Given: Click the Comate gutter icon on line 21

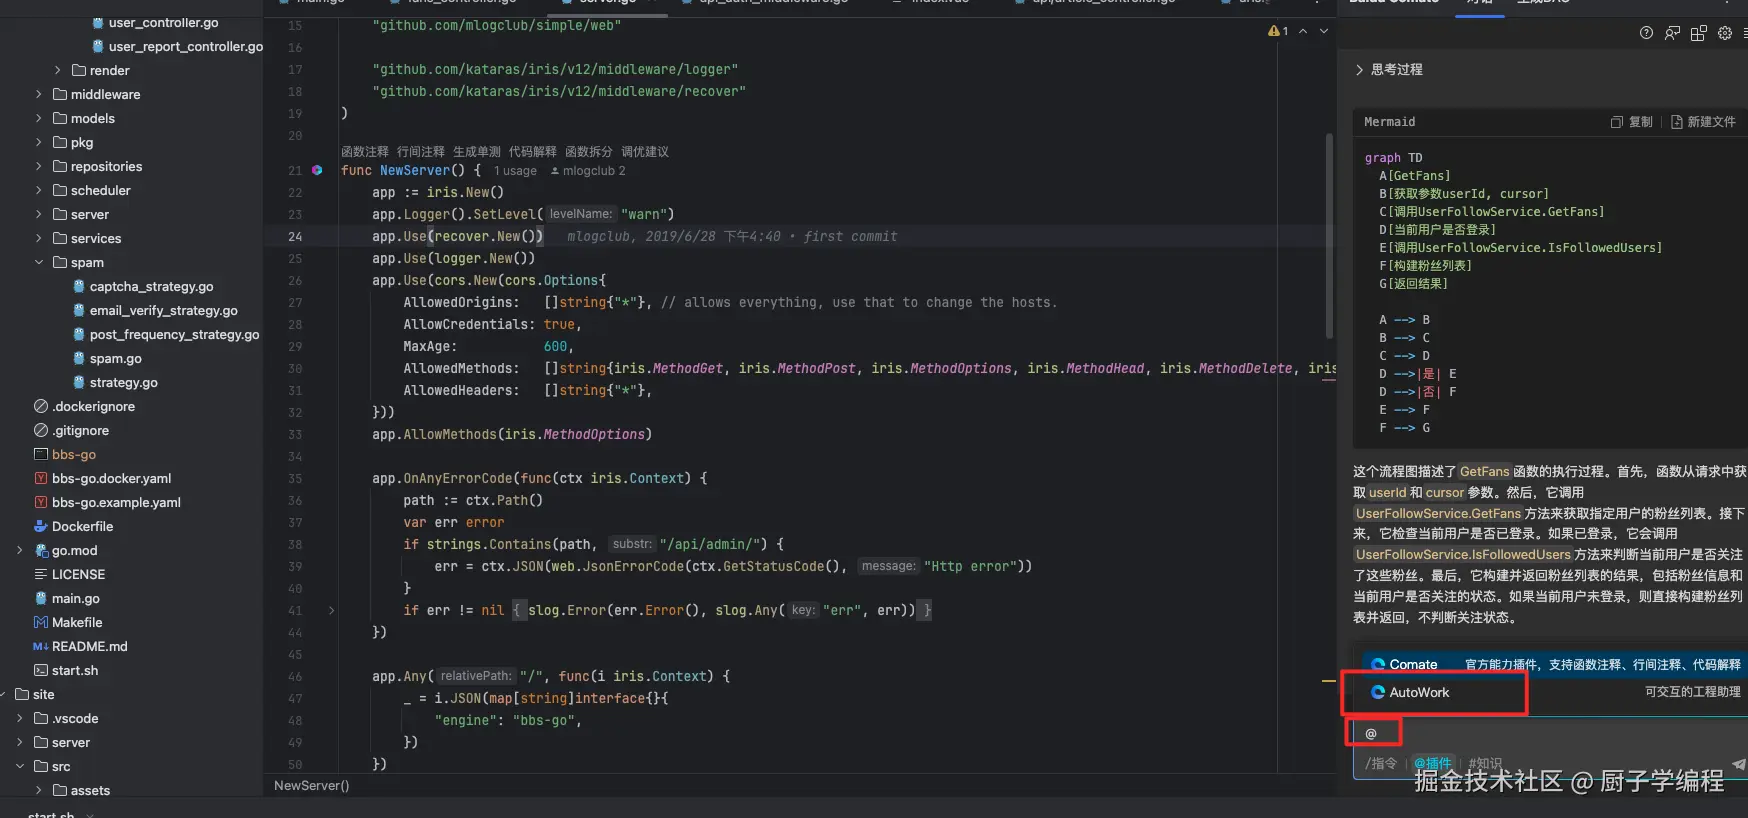Looking at the screenshot, I should [317, 171].
